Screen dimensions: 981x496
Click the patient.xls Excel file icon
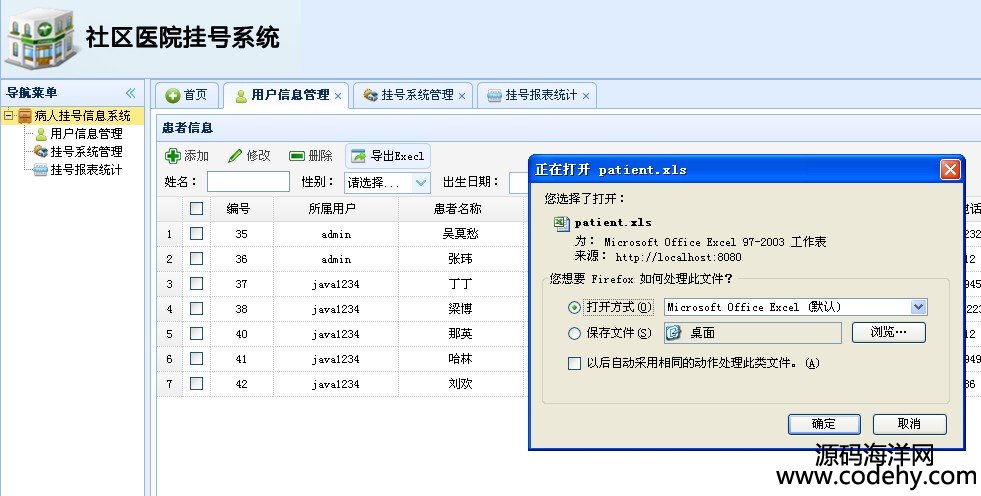tap(561, 223)
